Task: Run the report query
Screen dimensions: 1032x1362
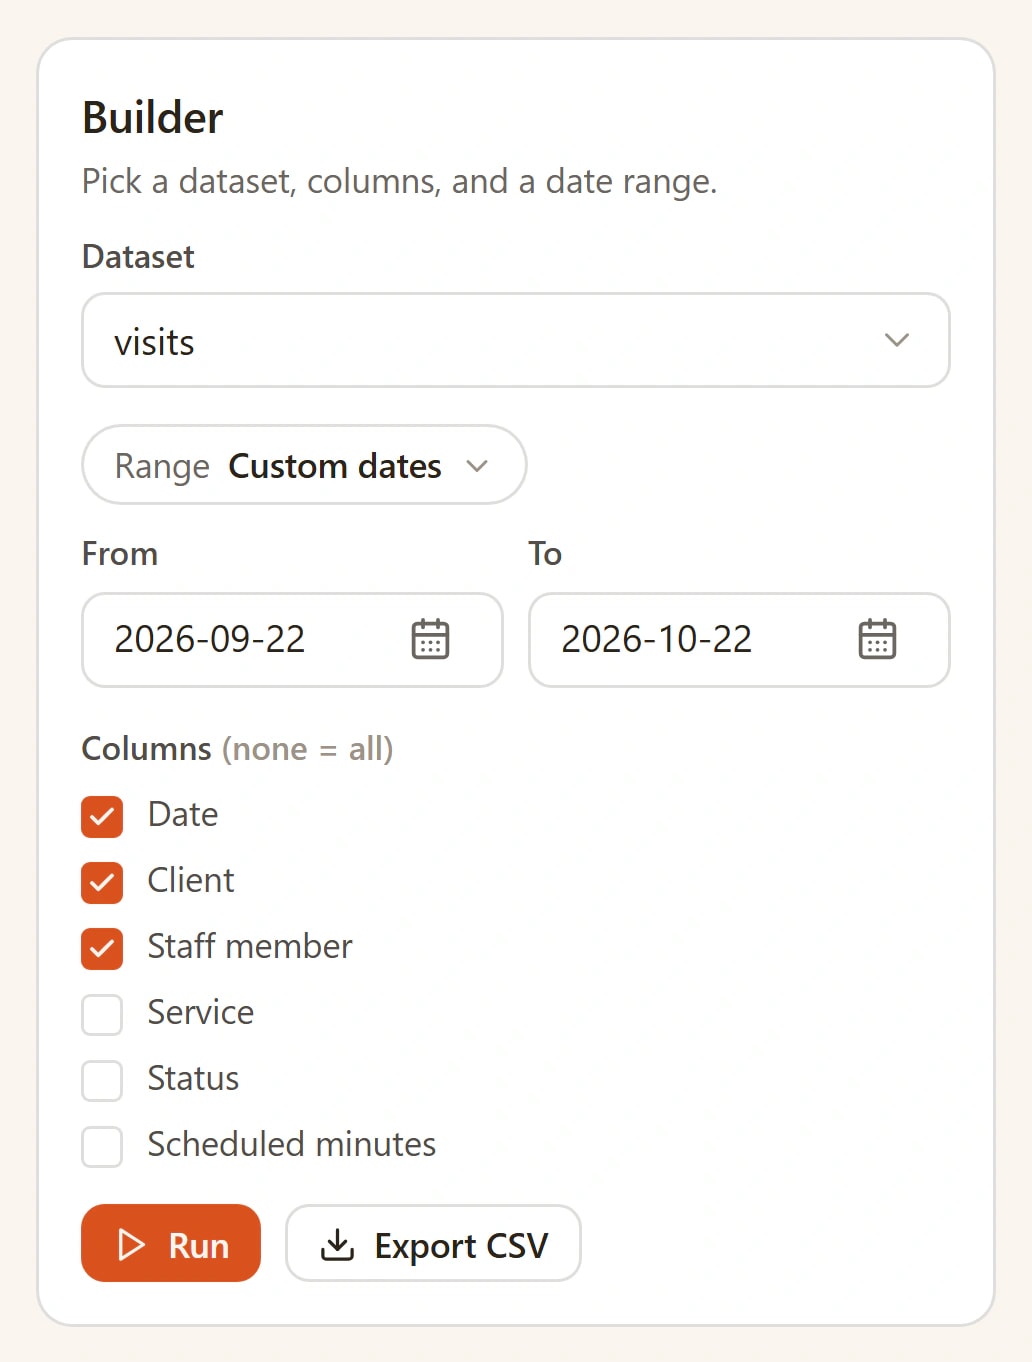Action: tap(171, 1243)
